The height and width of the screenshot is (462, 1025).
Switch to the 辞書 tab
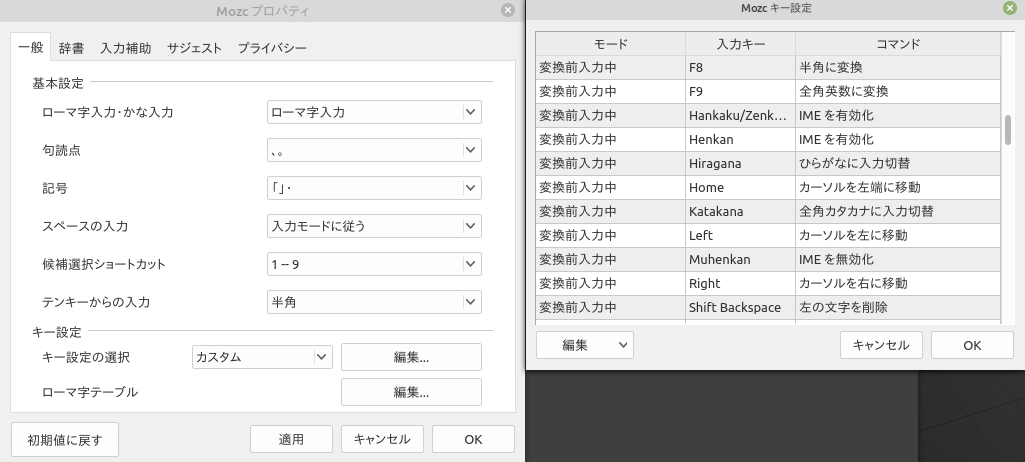(x=71, y=48)
